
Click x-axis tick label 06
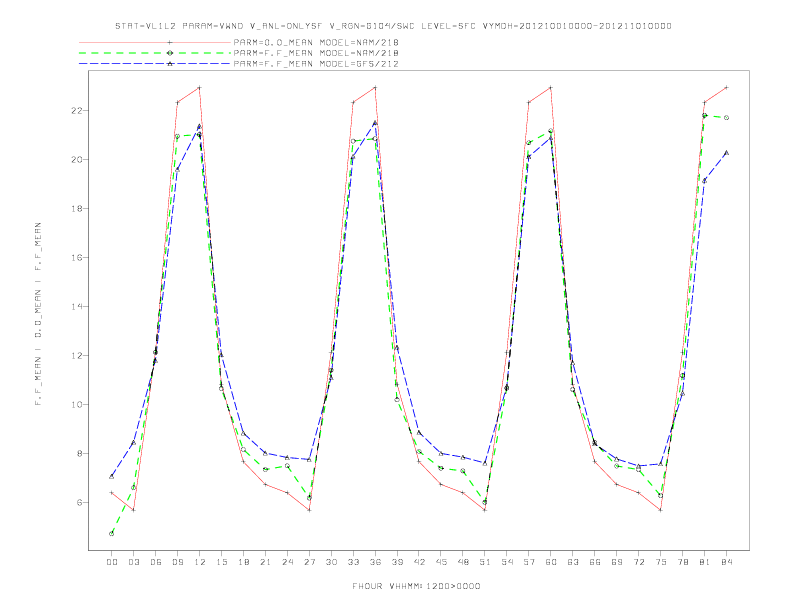pyautogui.click(x=156, y=562)
